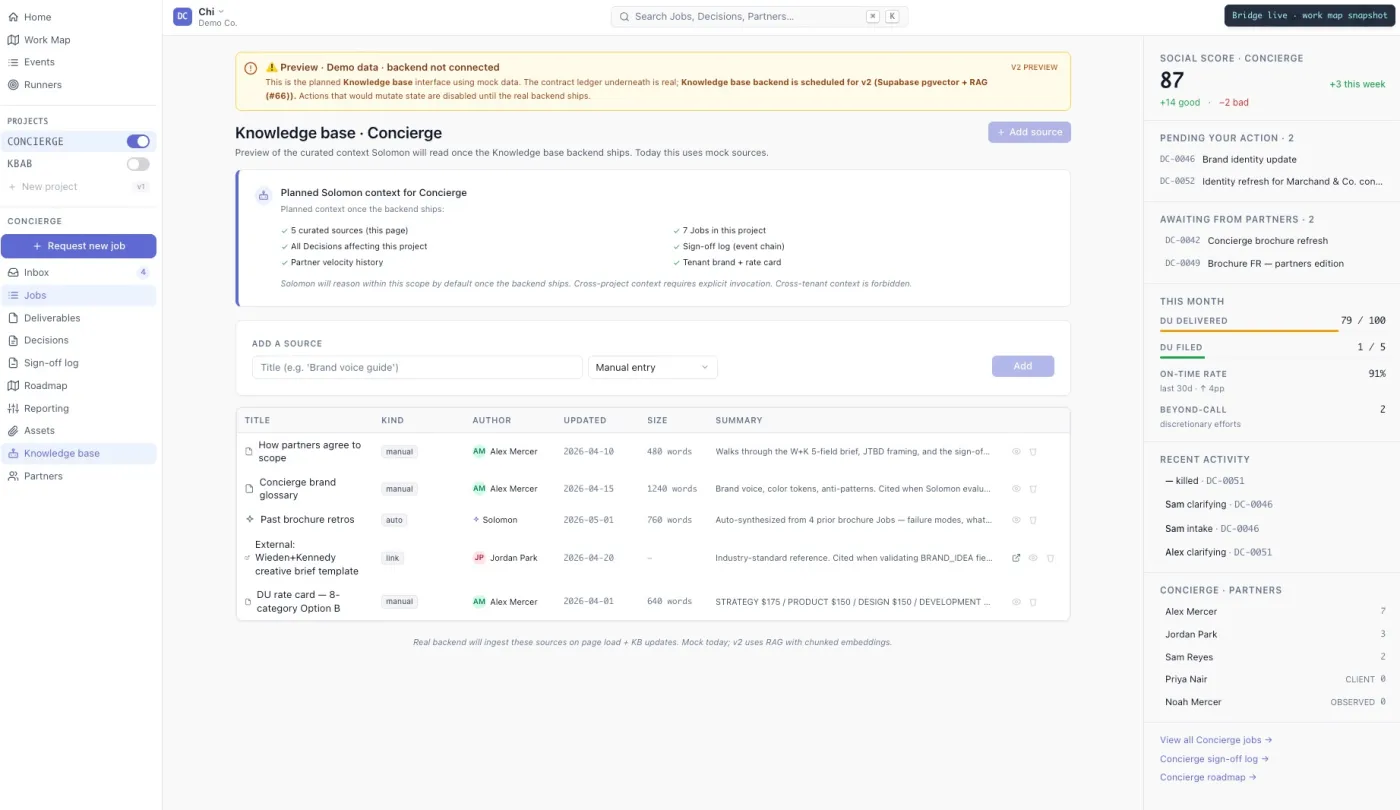Select partner Priya Nair in partners list

click(x=1273, y=679)
